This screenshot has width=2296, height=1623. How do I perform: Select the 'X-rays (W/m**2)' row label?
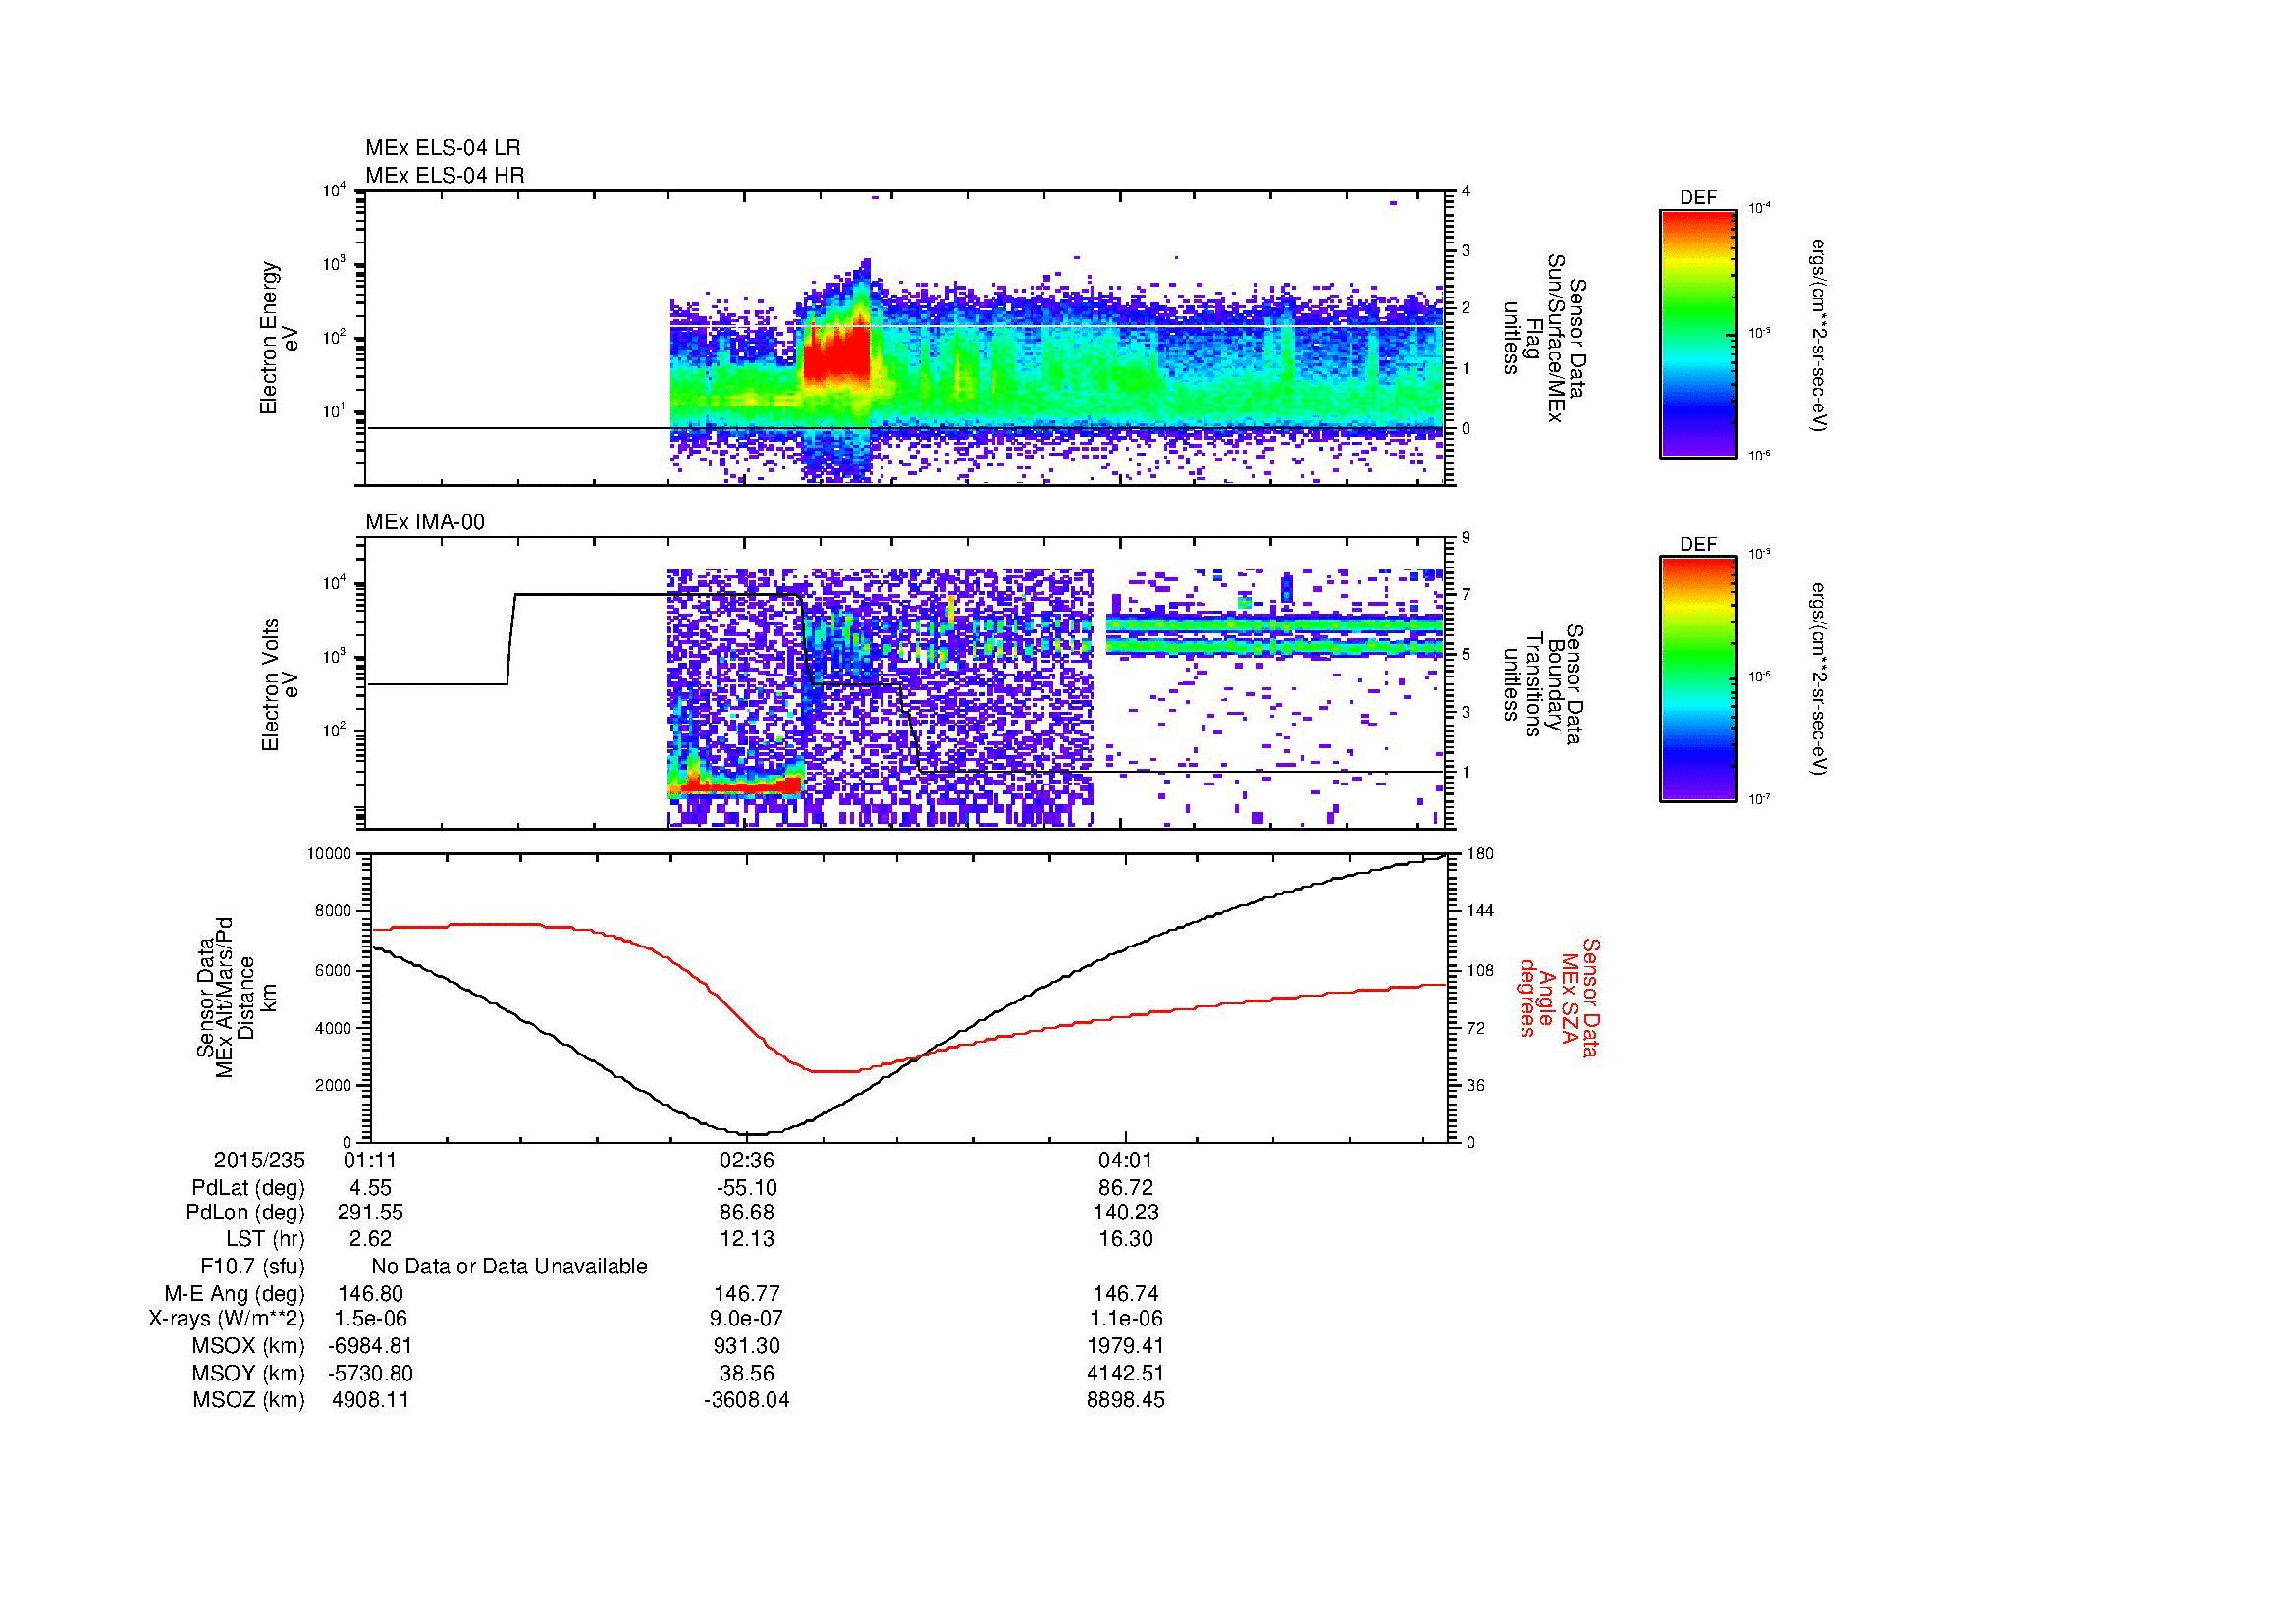[227, 1320]
